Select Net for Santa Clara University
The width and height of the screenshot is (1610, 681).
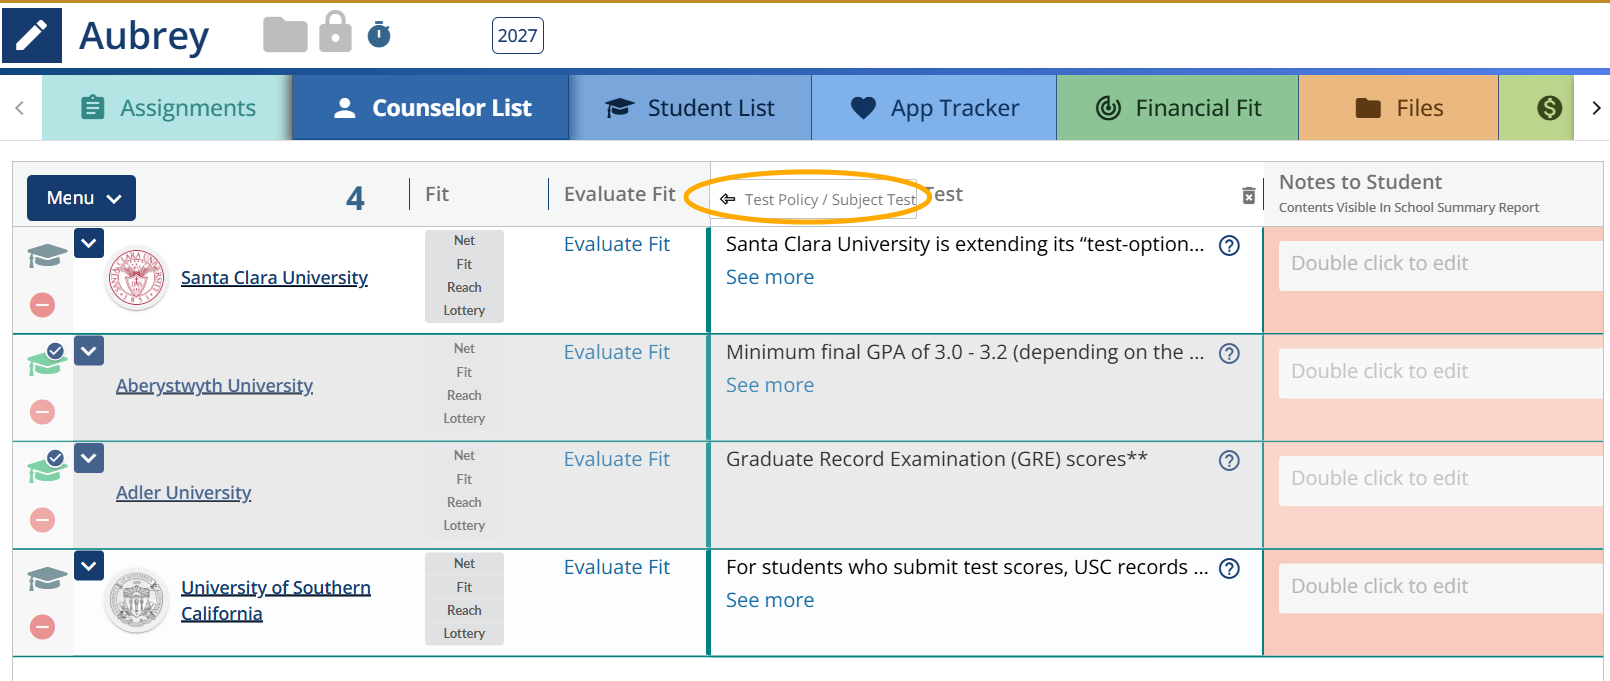coord(464,241)
